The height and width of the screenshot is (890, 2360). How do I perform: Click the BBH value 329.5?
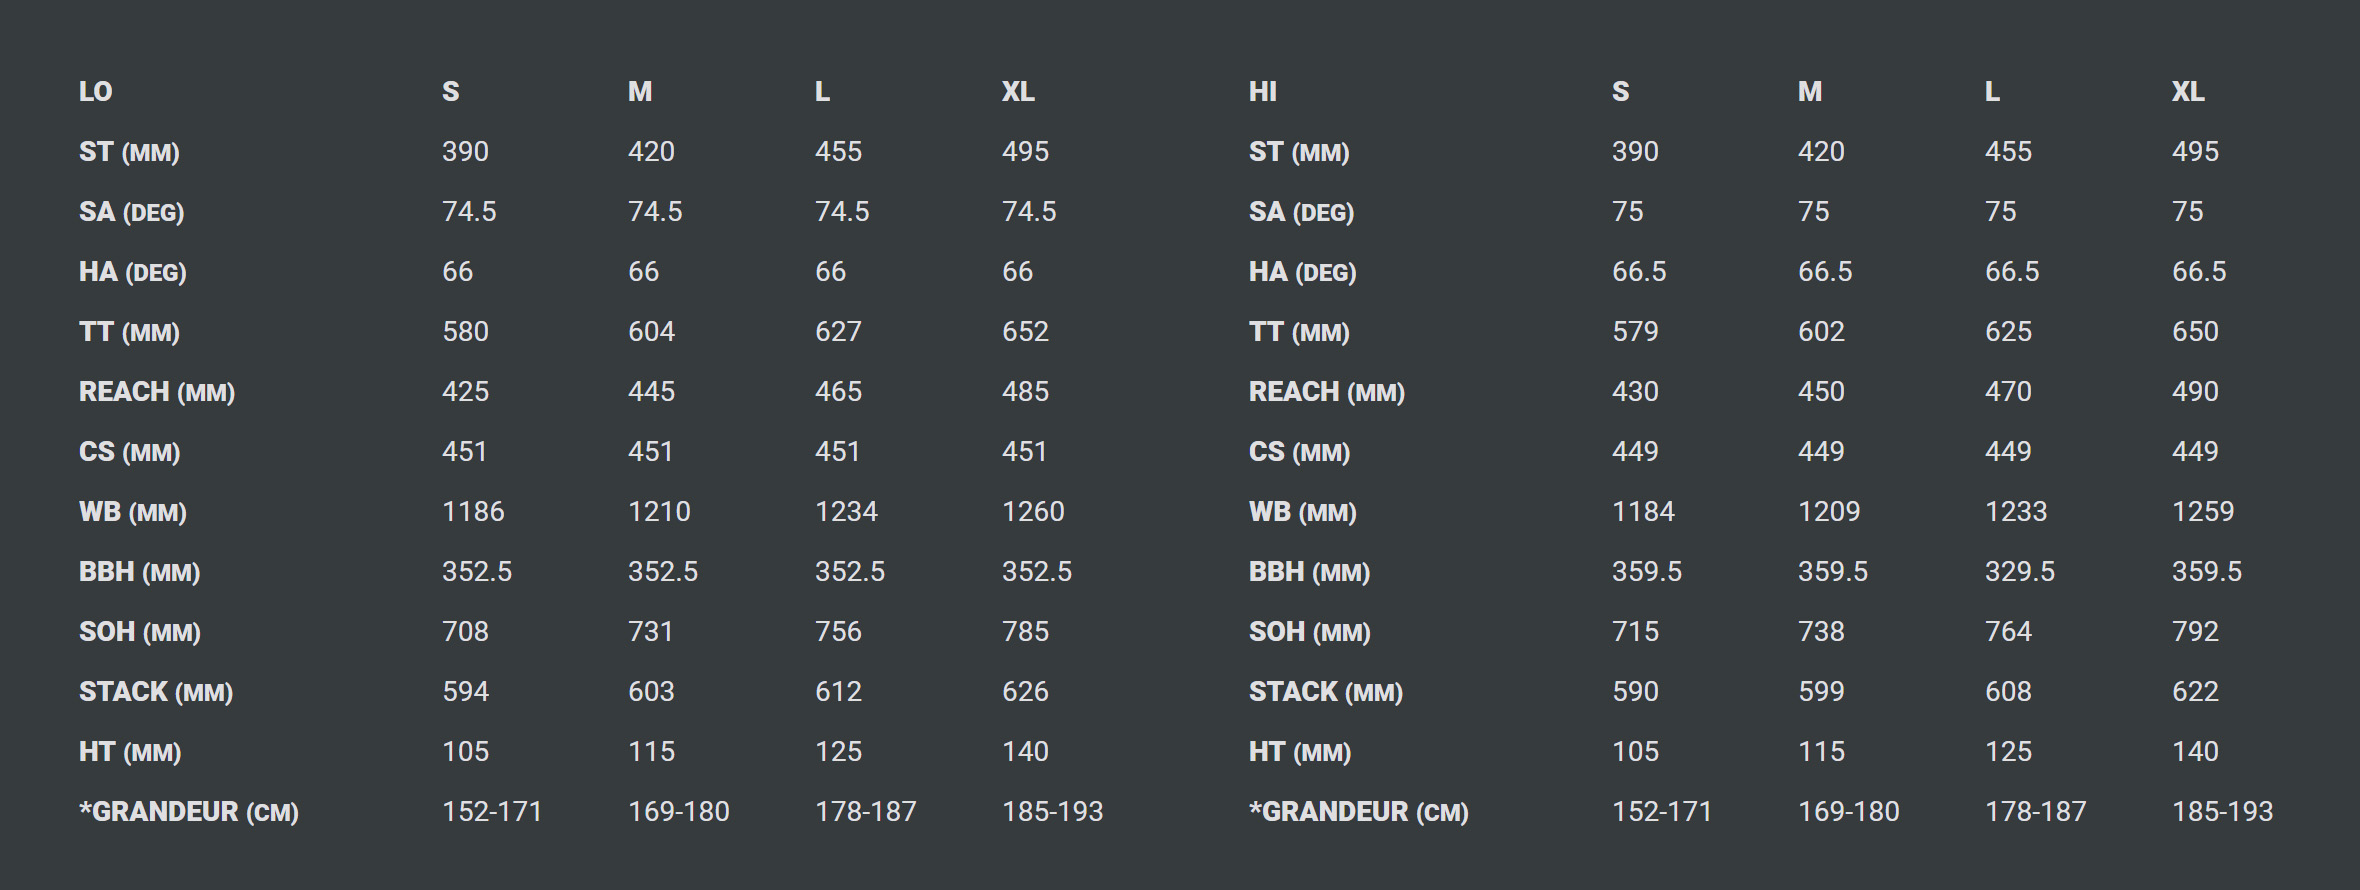pyautogui.click(x=2020, y=572)
